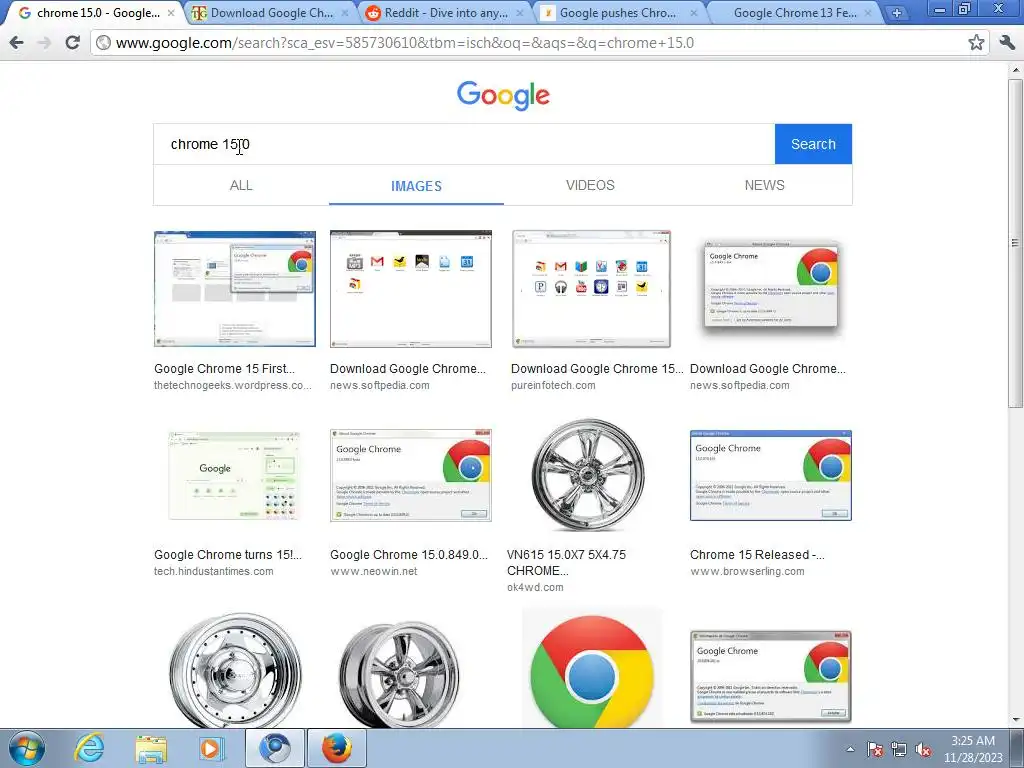Open a new tab with the plus button

[897, 13]
